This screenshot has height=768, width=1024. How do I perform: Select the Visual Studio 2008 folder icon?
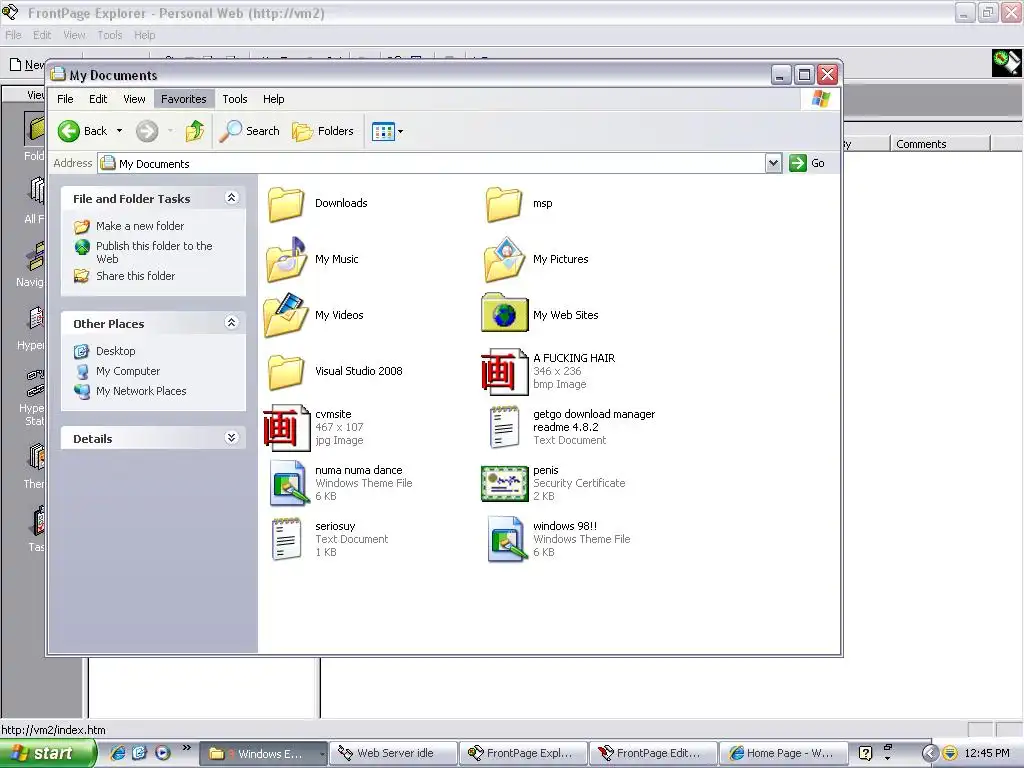click(286, 372)
